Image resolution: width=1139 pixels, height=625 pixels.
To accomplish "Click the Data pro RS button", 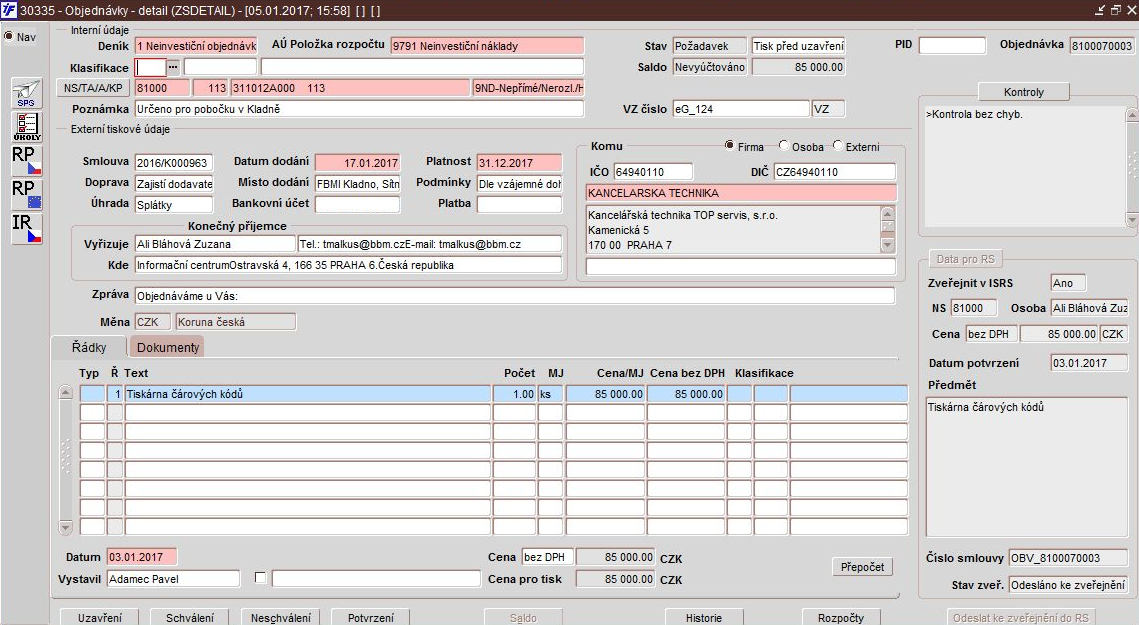I will click(965, 259).
